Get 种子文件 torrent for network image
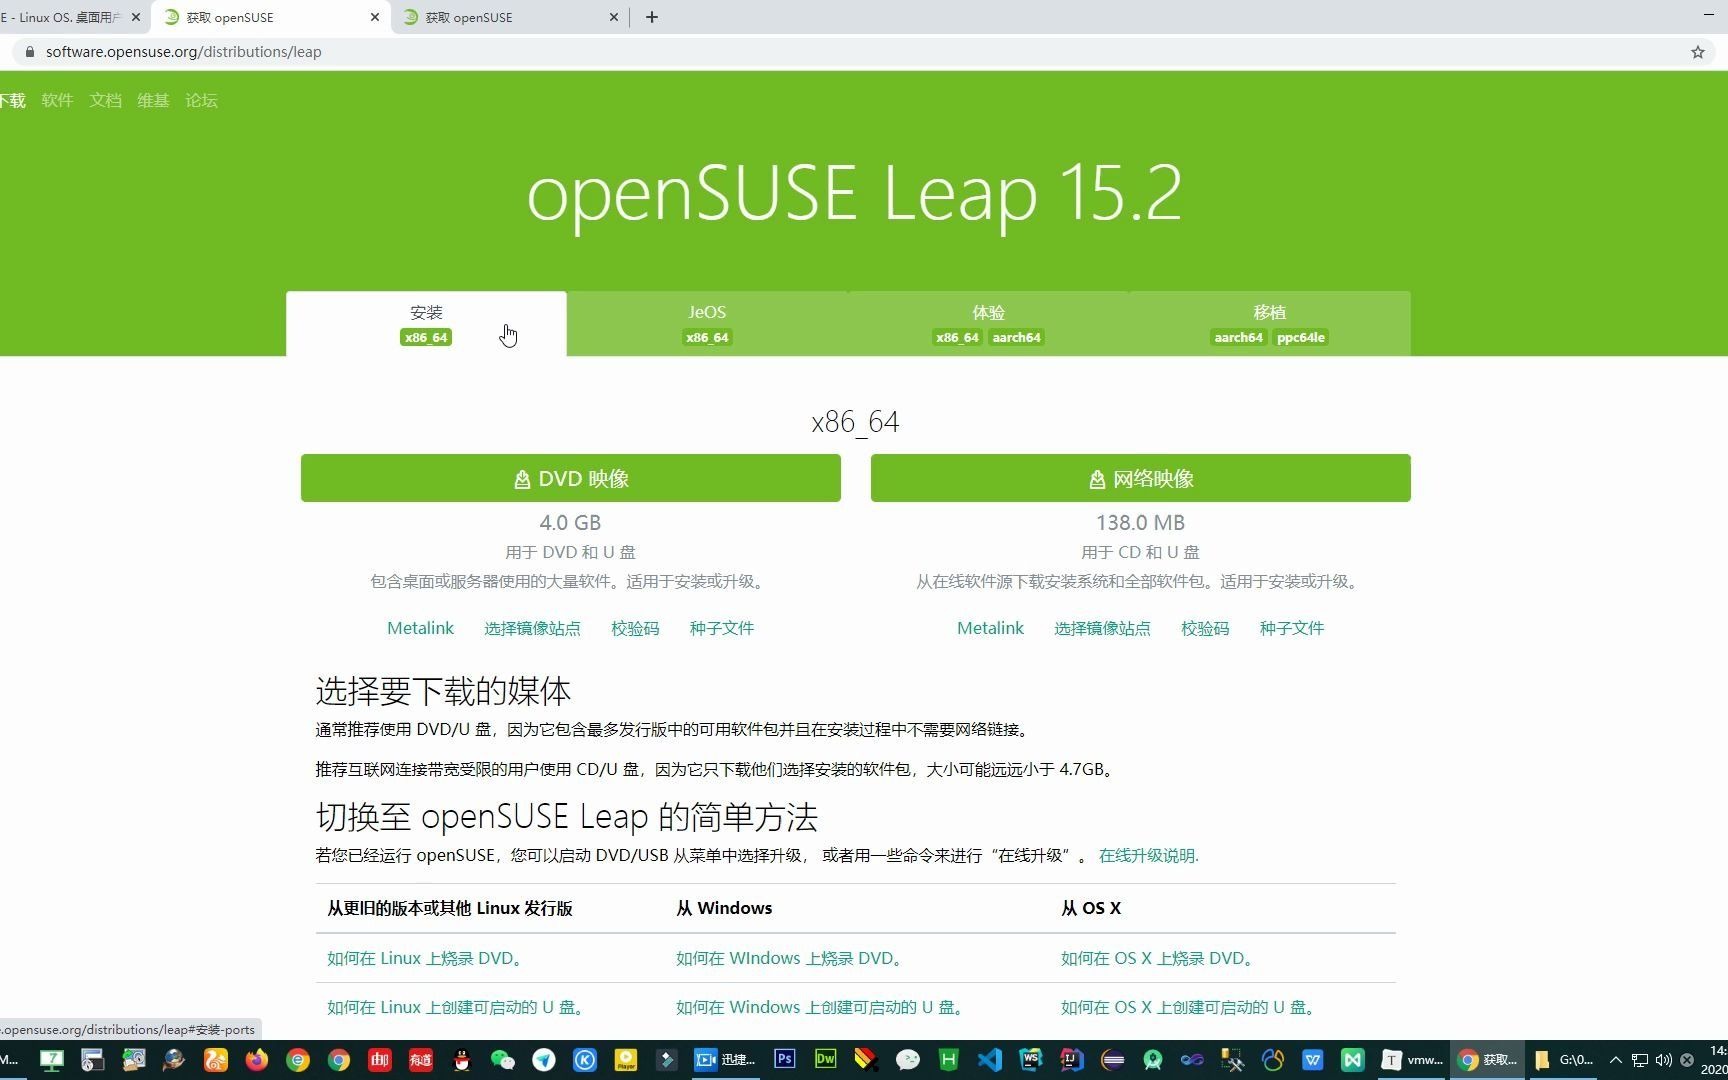The width and height of the screenshot is (1728, 1080). (x=1291, y=628)
